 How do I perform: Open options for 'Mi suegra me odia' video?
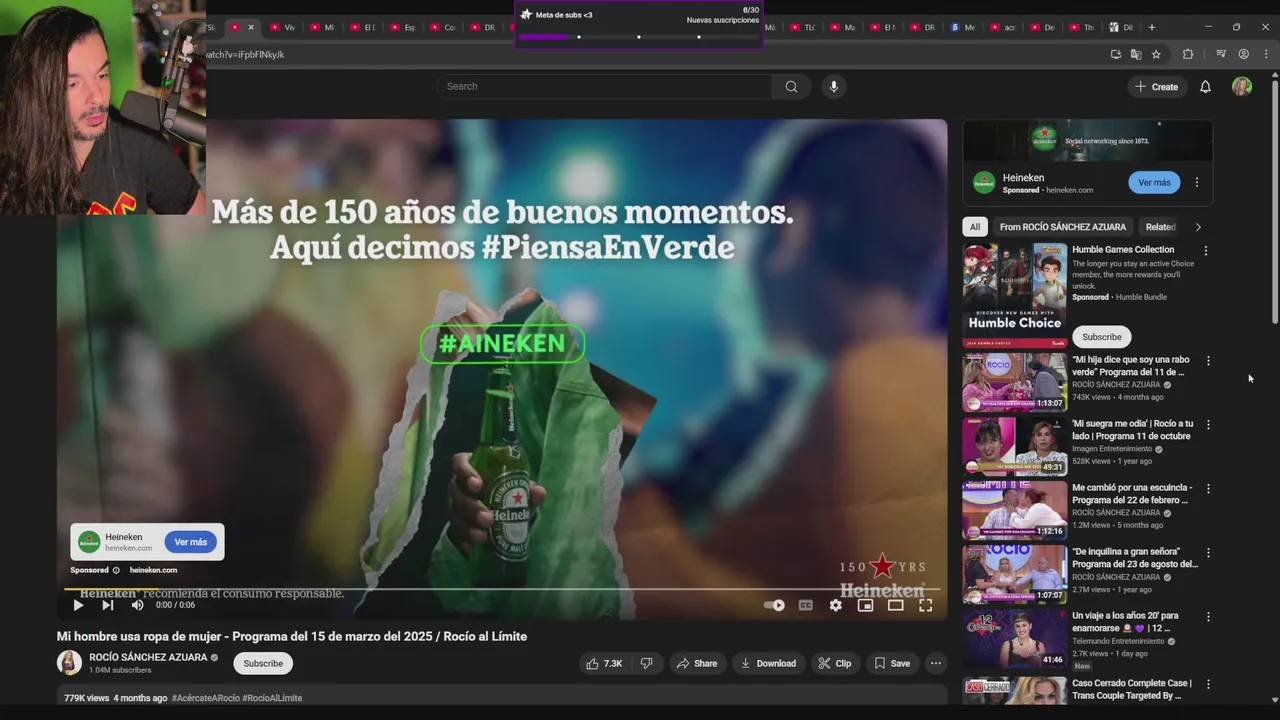1208,425
